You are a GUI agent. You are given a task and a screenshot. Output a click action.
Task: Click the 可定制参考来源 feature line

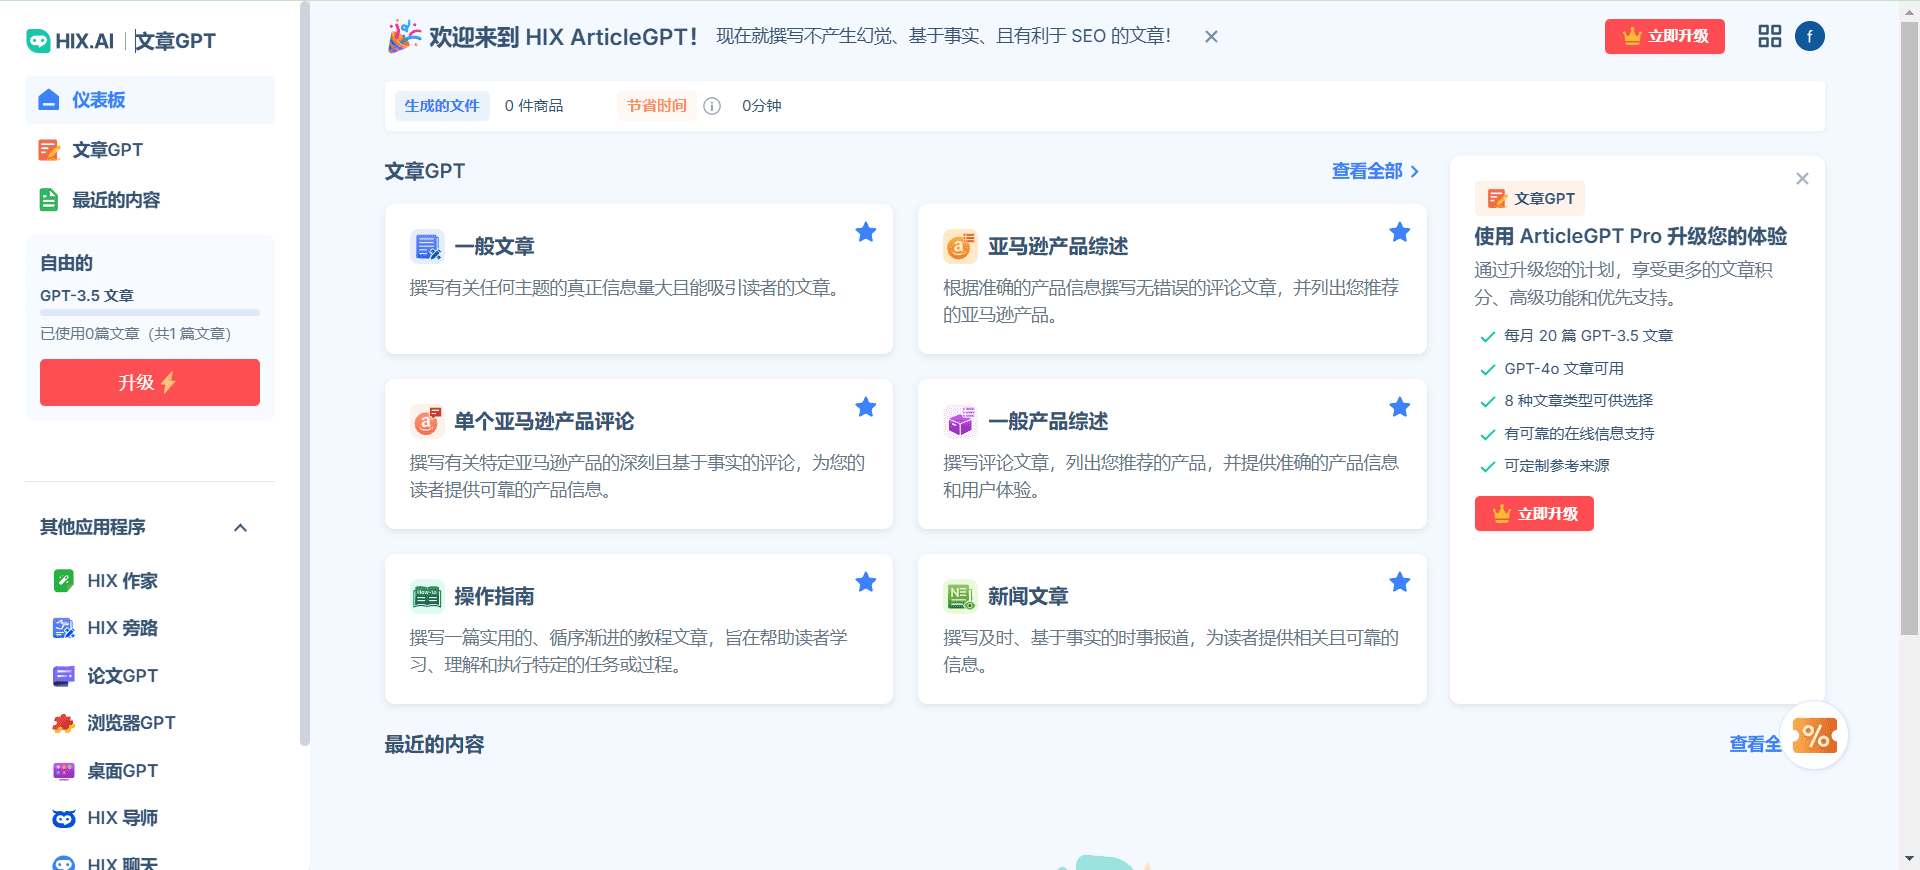click(1557, 466)
